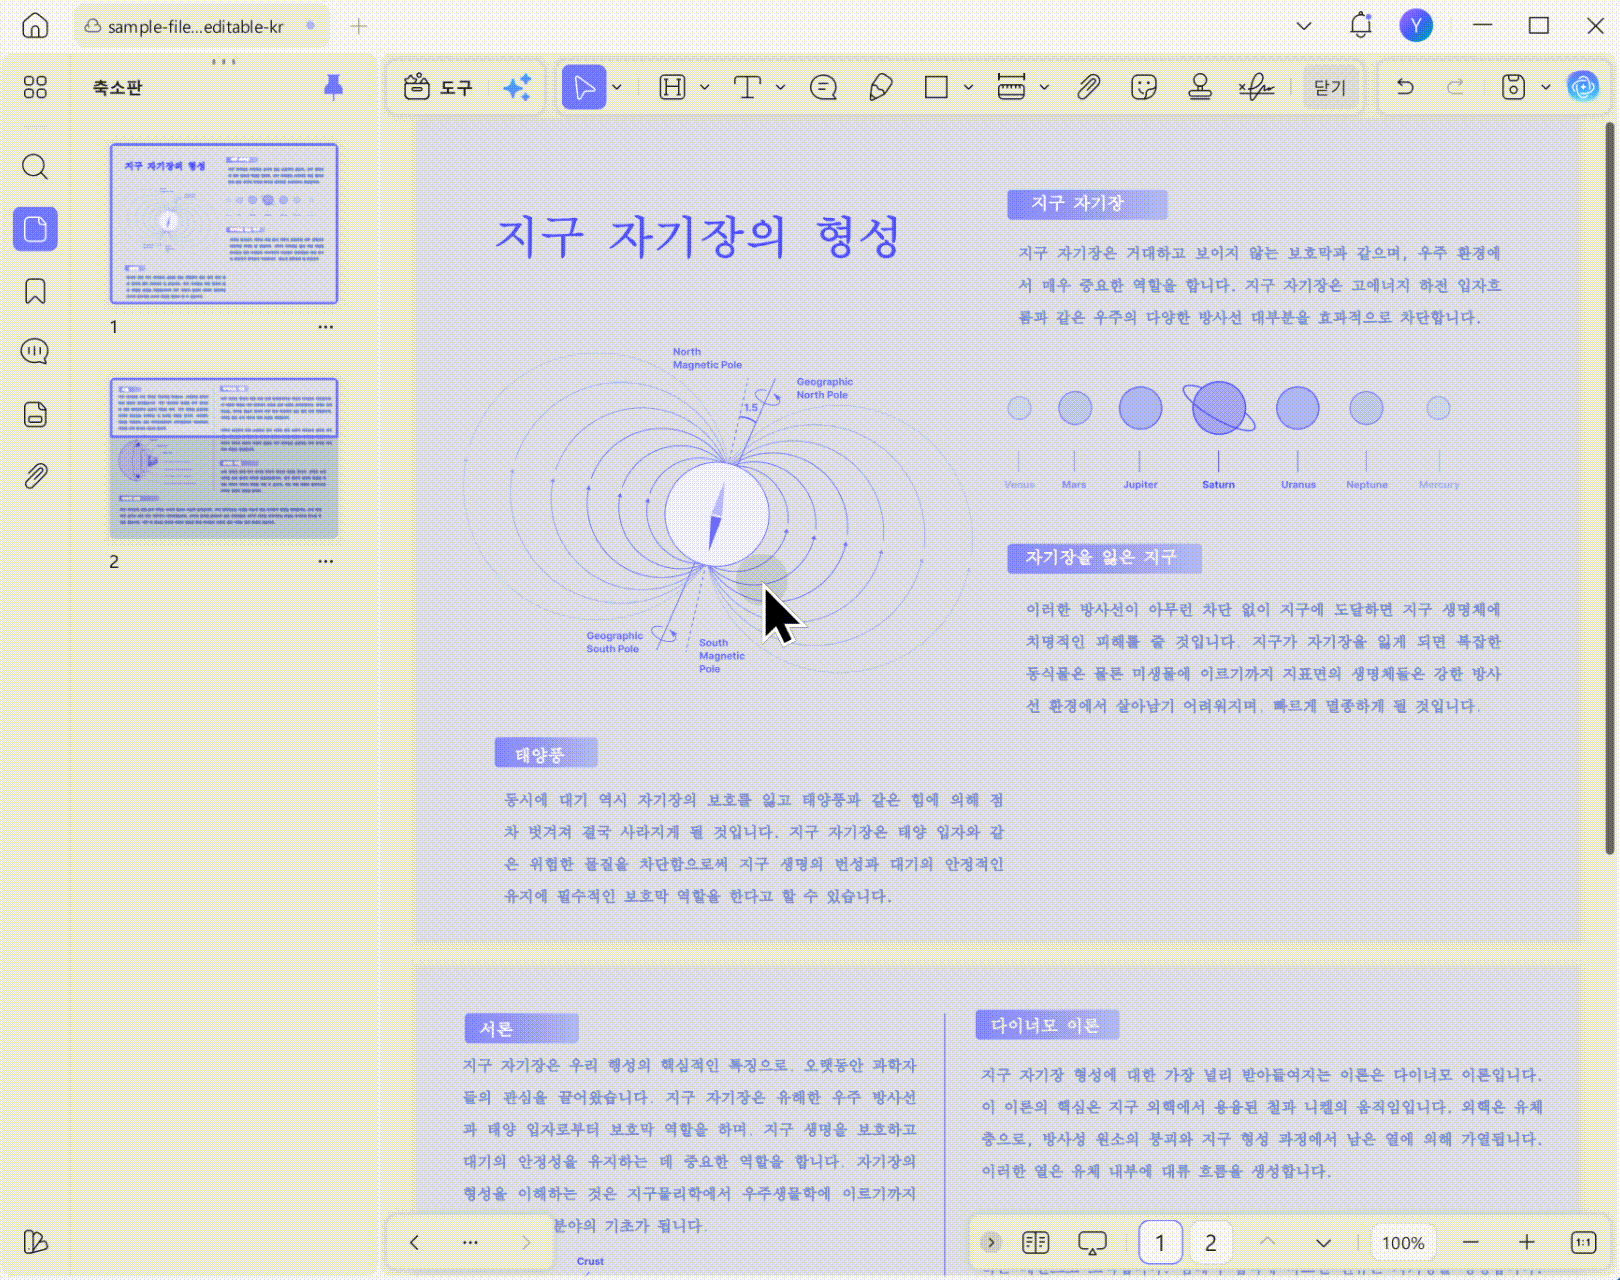Attach a file with paperclip tool
Screen dimensions: 1620x1280
coord(1088,88)
